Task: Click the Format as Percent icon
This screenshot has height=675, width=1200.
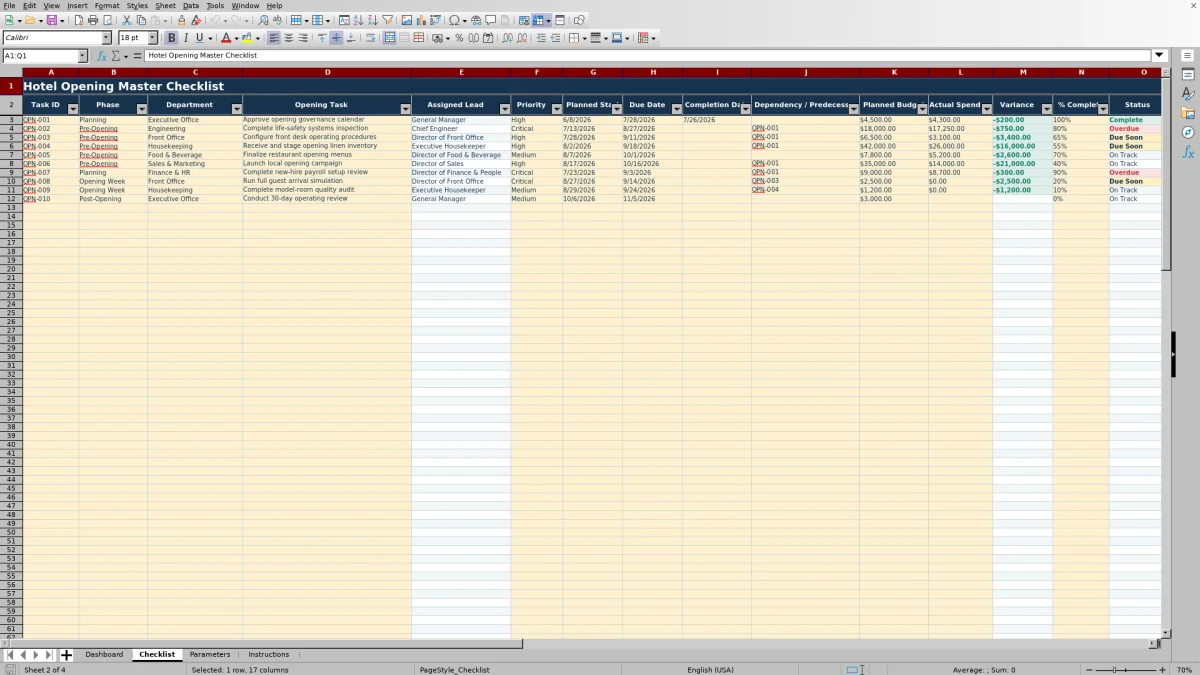Action: pyautogui.click(x=459, y=38)
